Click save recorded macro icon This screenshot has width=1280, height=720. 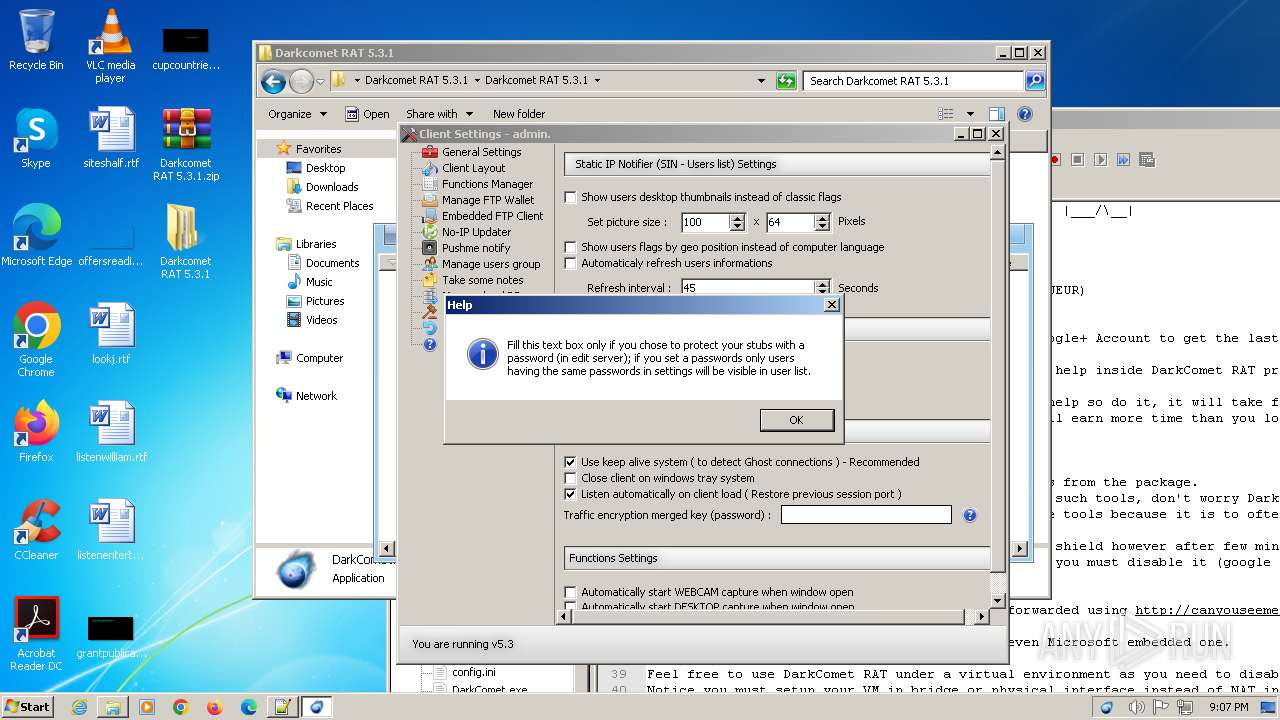click(1147, 159)
